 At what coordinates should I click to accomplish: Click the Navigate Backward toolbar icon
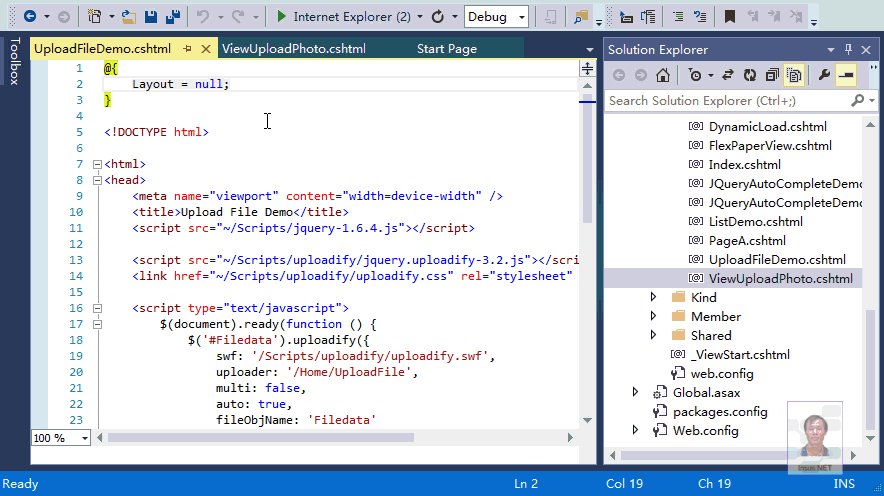coord(30,16)
